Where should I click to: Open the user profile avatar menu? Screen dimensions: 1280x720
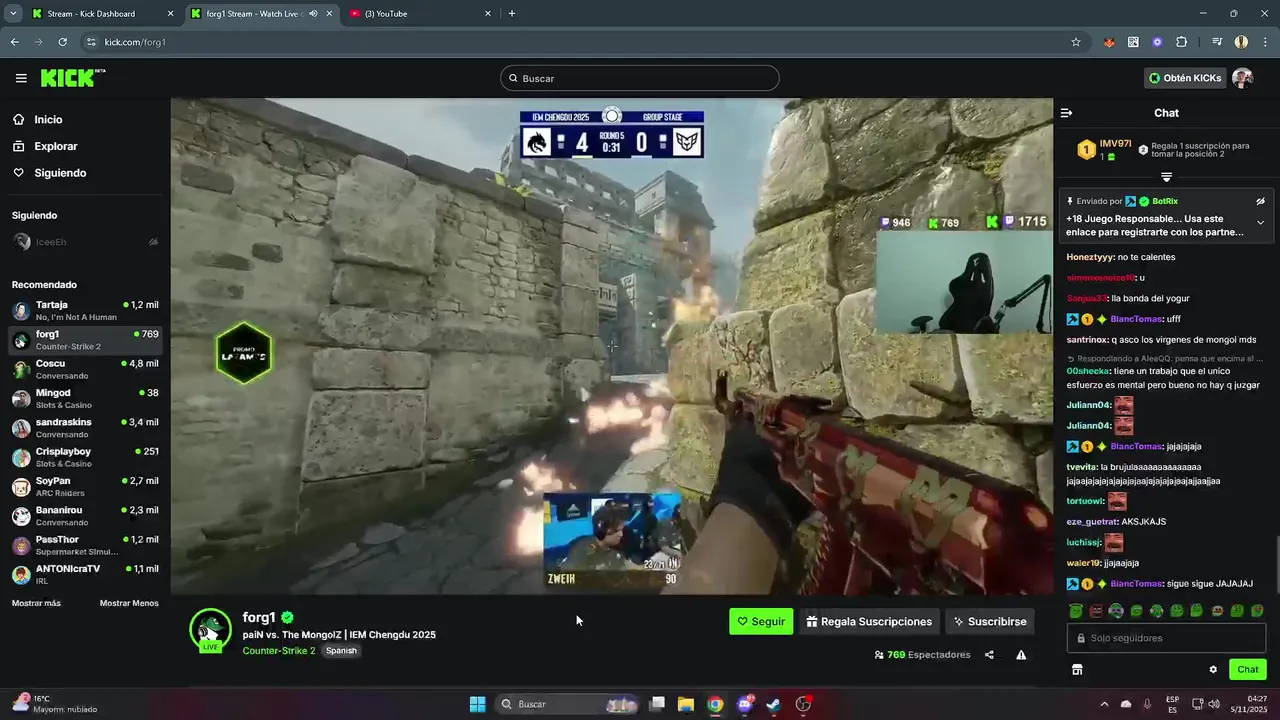coord(1242,78)
